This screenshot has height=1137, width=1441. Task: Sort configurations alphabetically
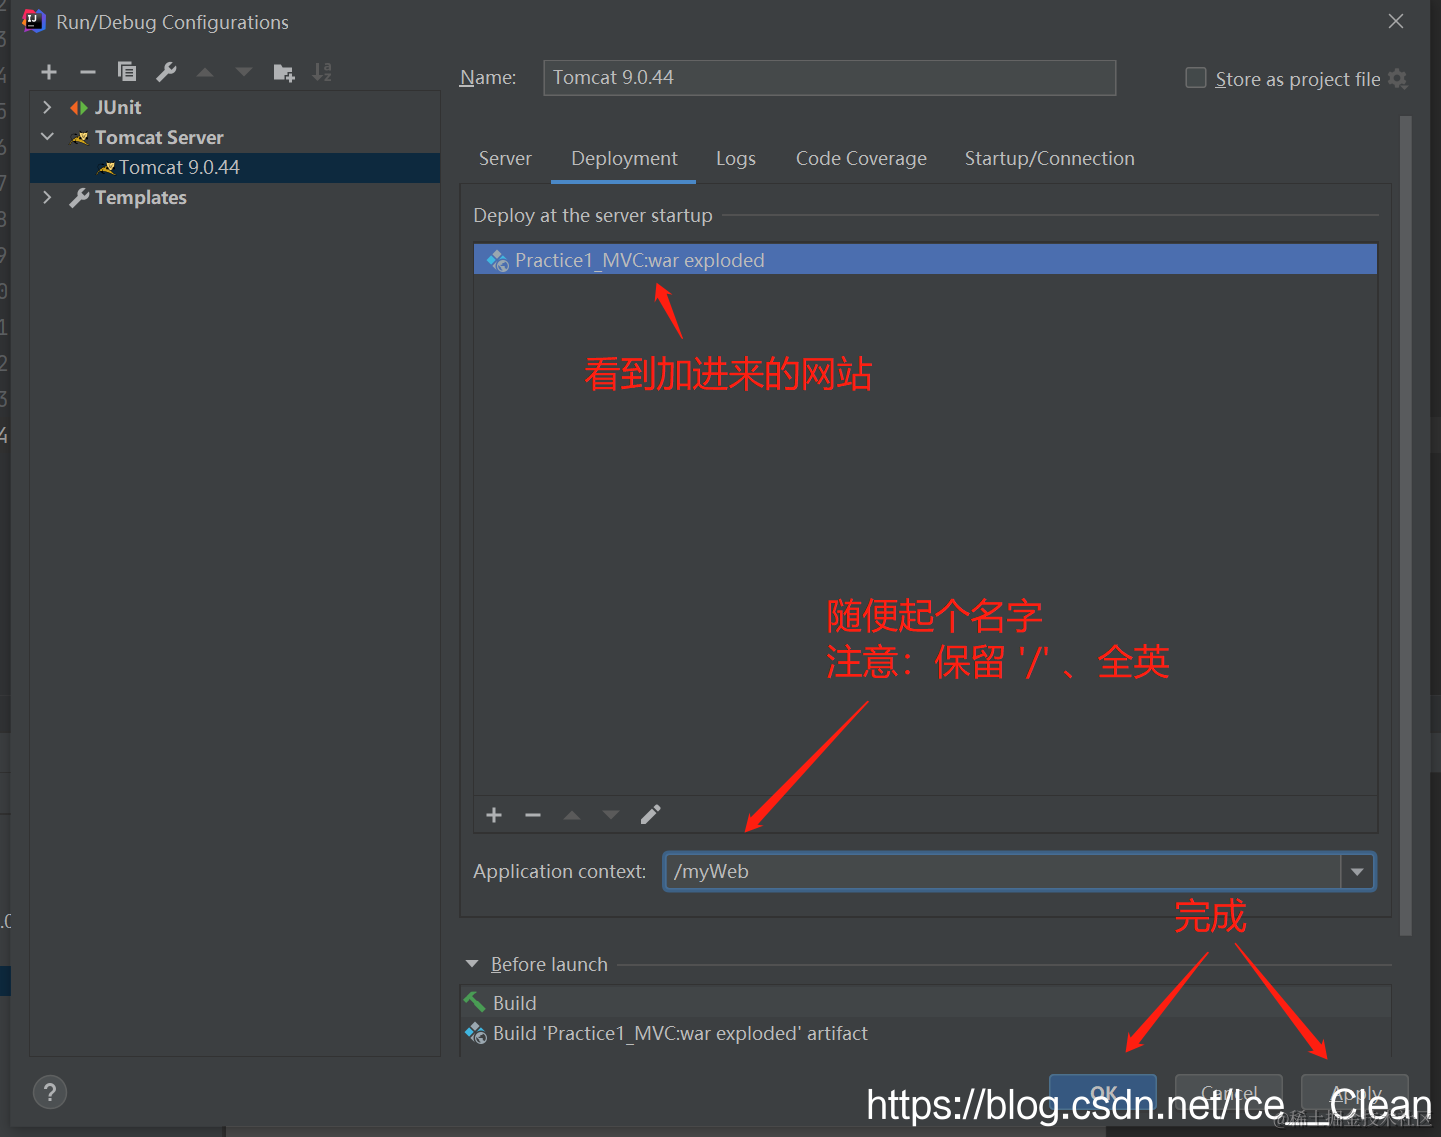coord(321,71)
